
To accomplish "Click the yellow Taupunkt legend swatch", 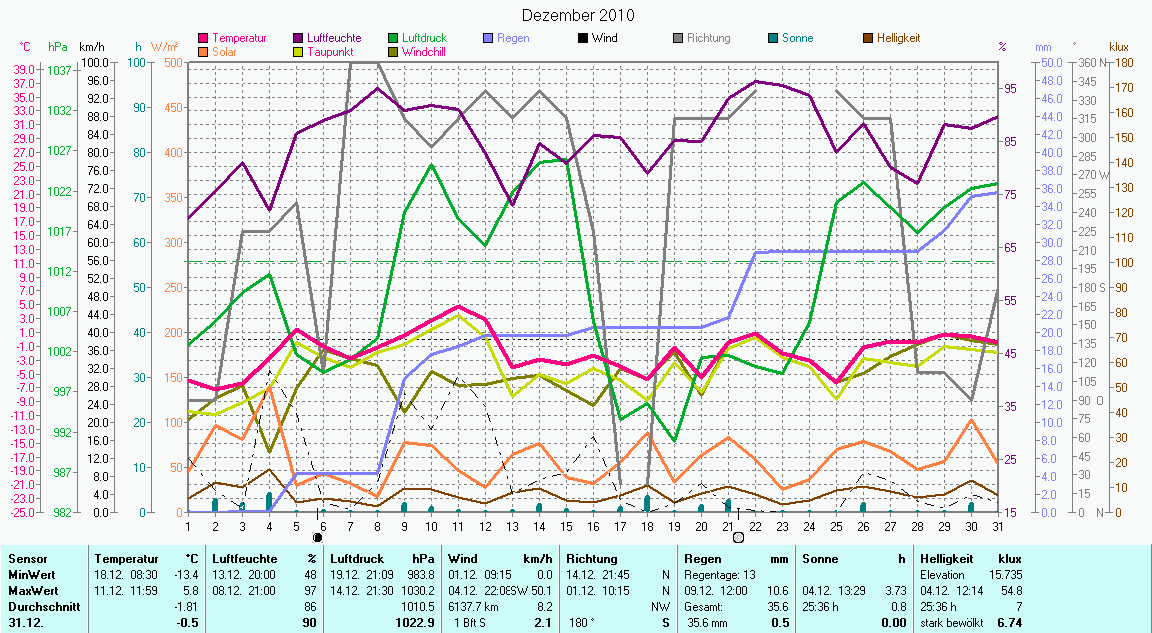I will [x=300, y=52].
